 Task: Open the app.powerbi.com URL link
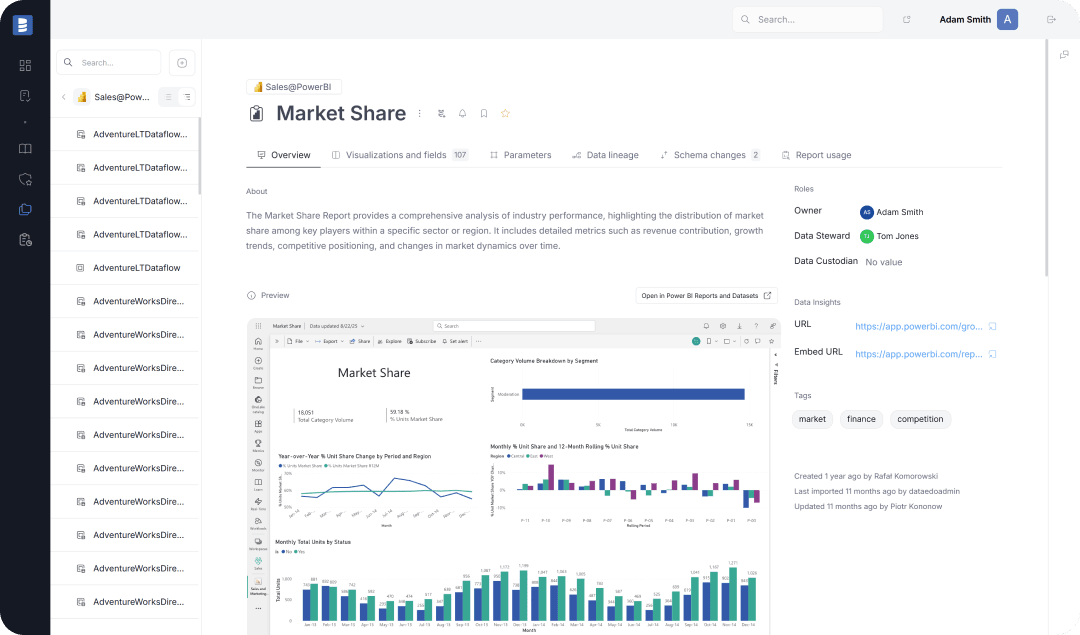(x=919, y=326)
